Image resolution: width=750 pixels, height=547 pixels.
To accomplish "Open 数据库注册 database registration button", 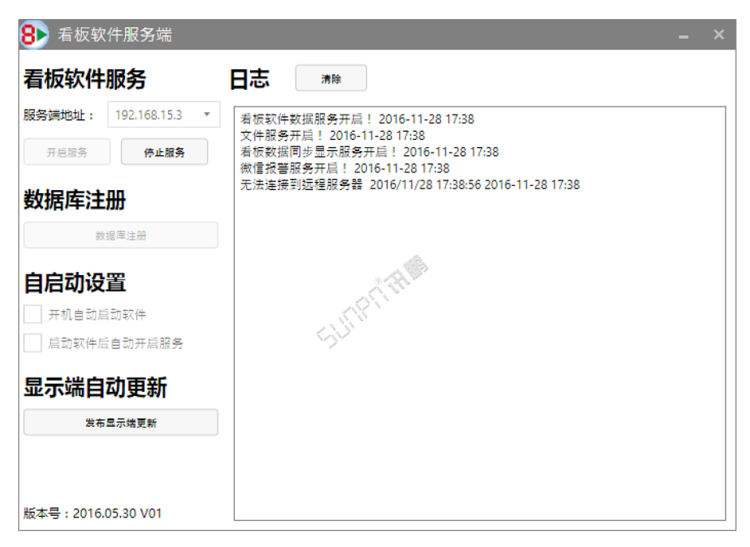I will coord(121,235).
